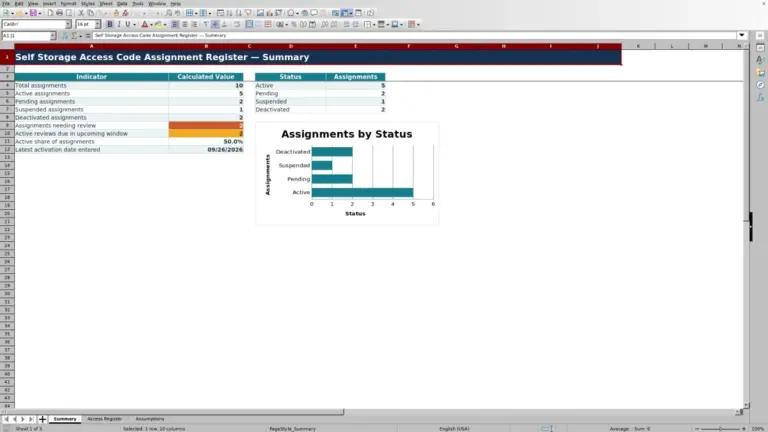The height and width of the screenshot is (432, 768).
Task: Open the AutoSum Select Function dropdown arrow
Action: pos(80,36)
